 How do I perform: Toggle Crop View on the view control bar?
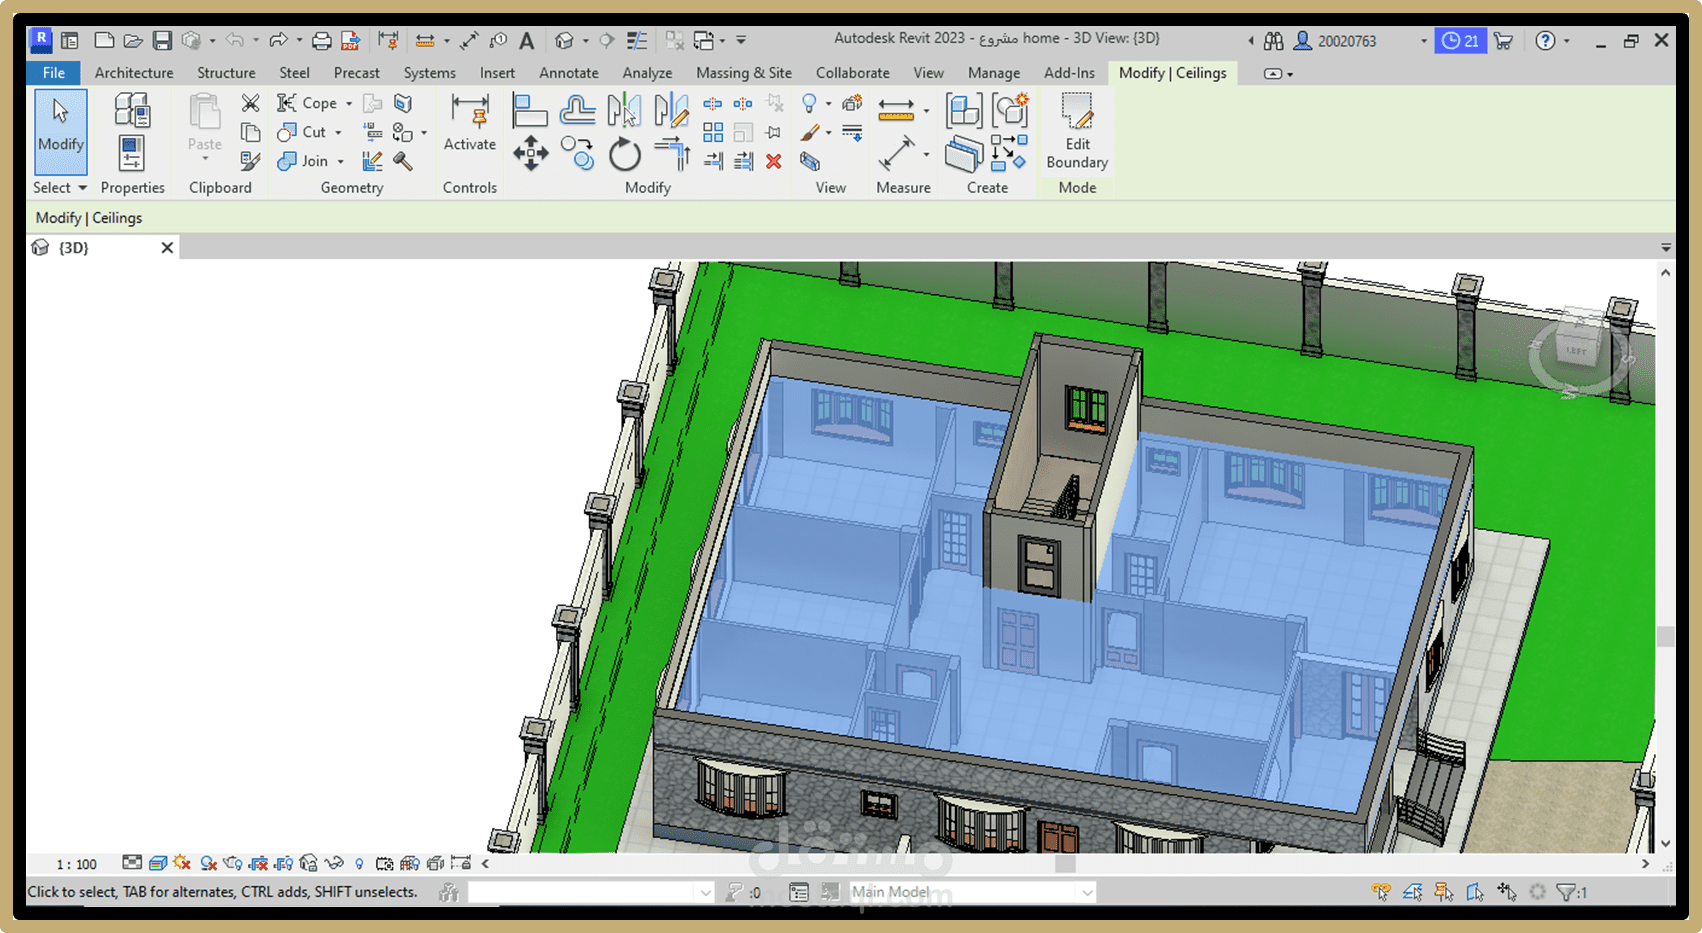pos(258,863)
